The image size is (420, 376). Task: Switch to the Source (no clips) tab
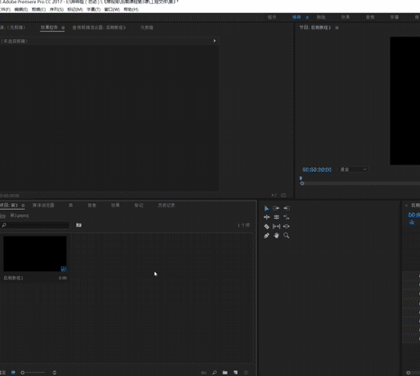pyautogui.click(x=13, y=28)
